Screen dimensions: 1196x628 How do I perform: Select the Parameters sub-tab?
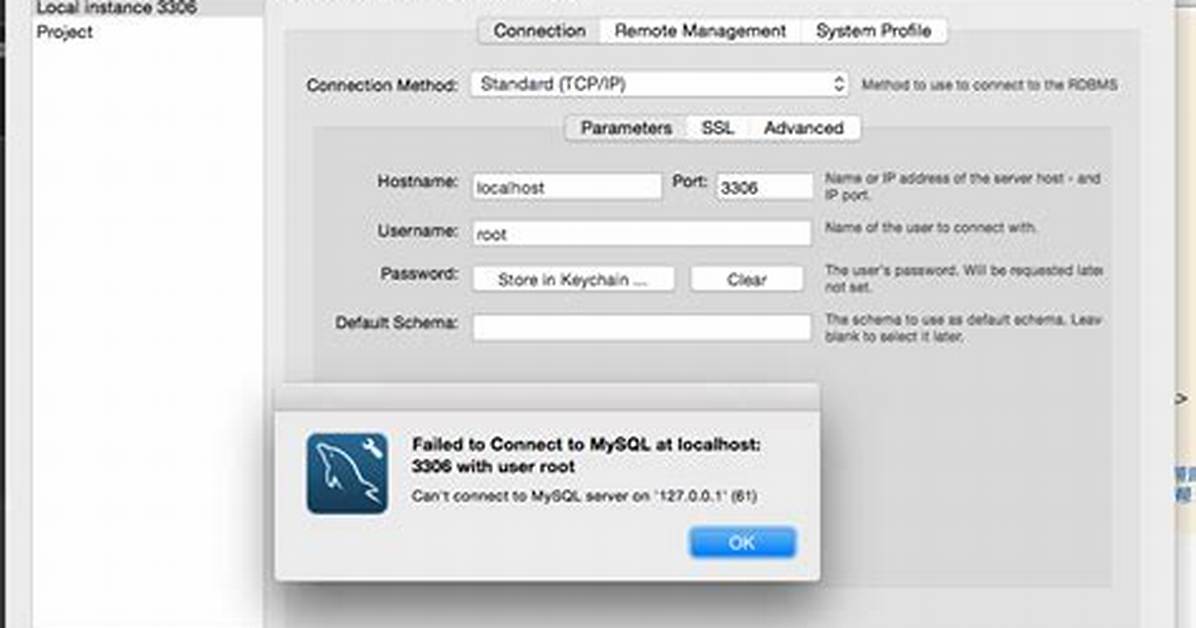tap(626, 127)
